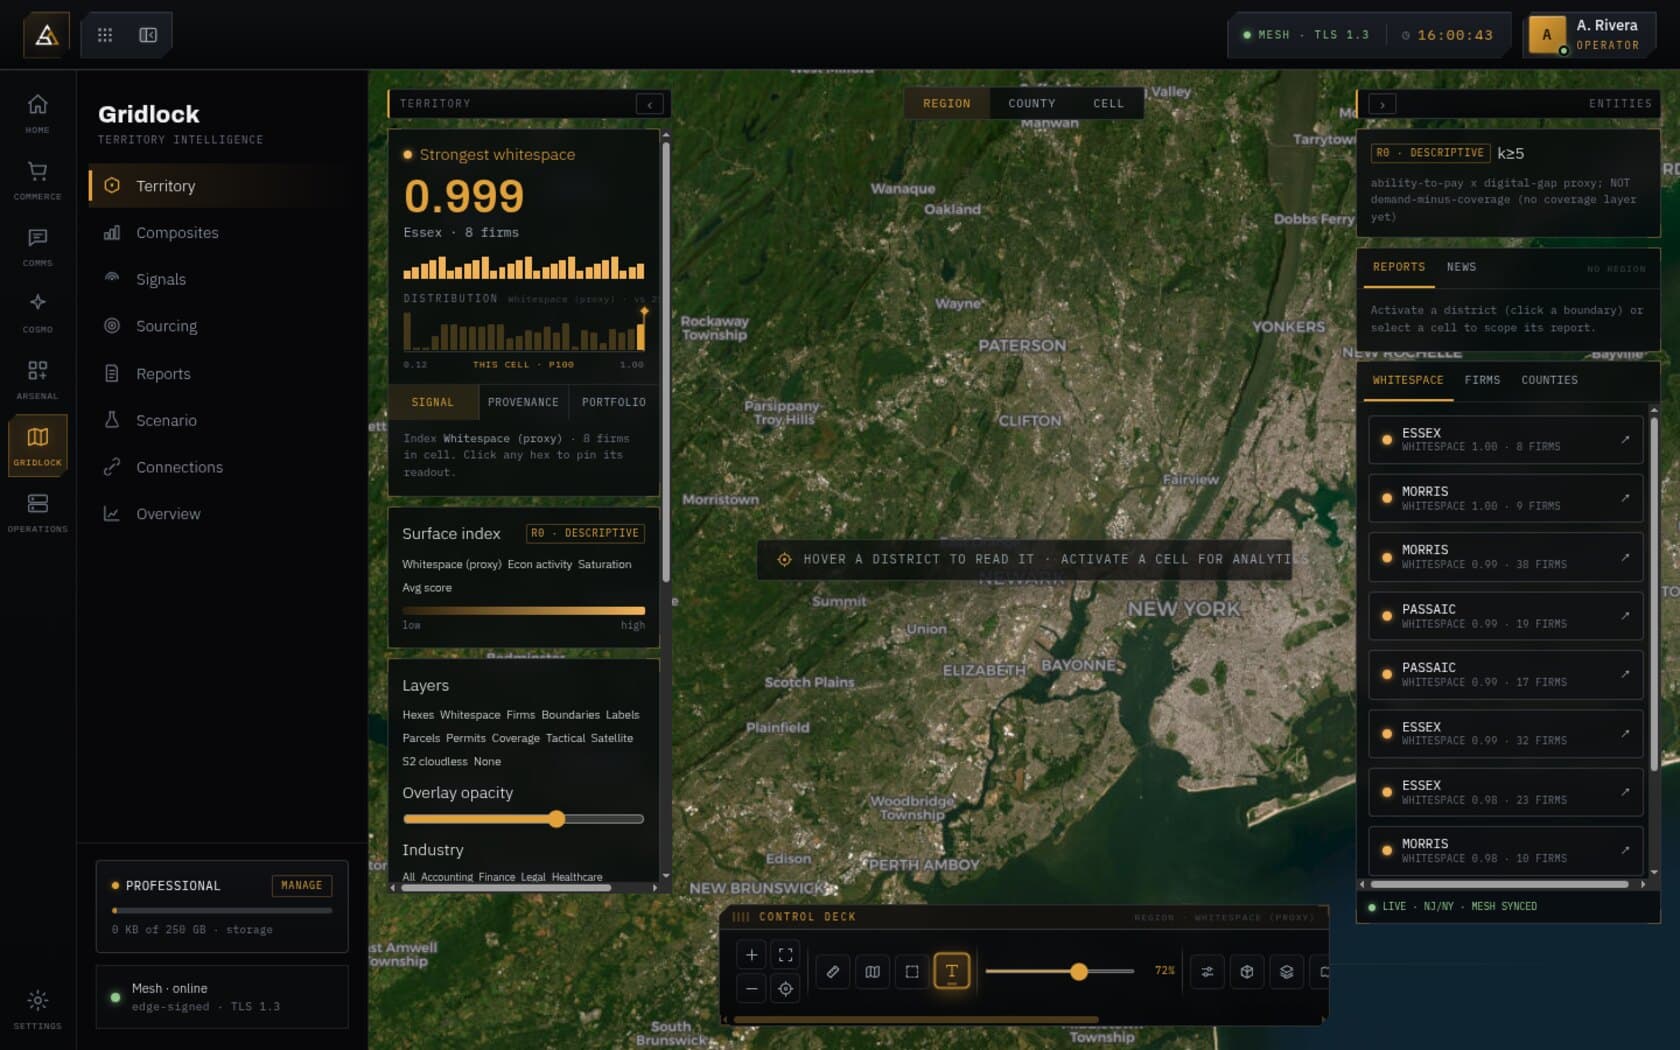The width and height of the screenshot is (1680, 1050).
Task: Zoom in with the plus button
Action: click(x=752, y=955)
